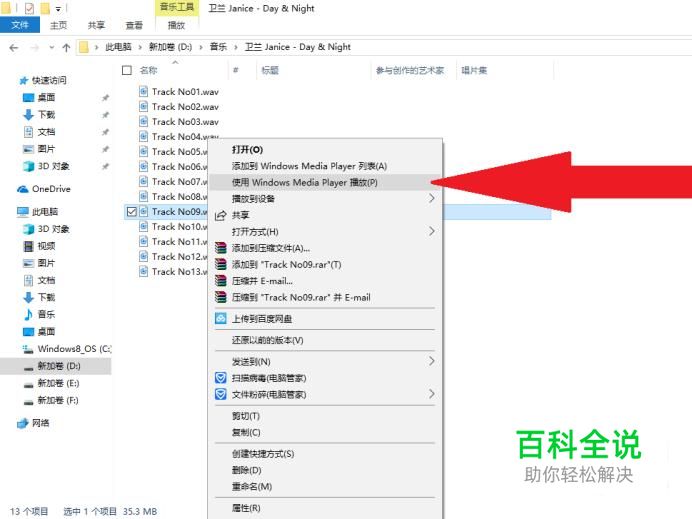Choose 剪切(T) in context menu

pyautogui.click(x=325, y=416)
